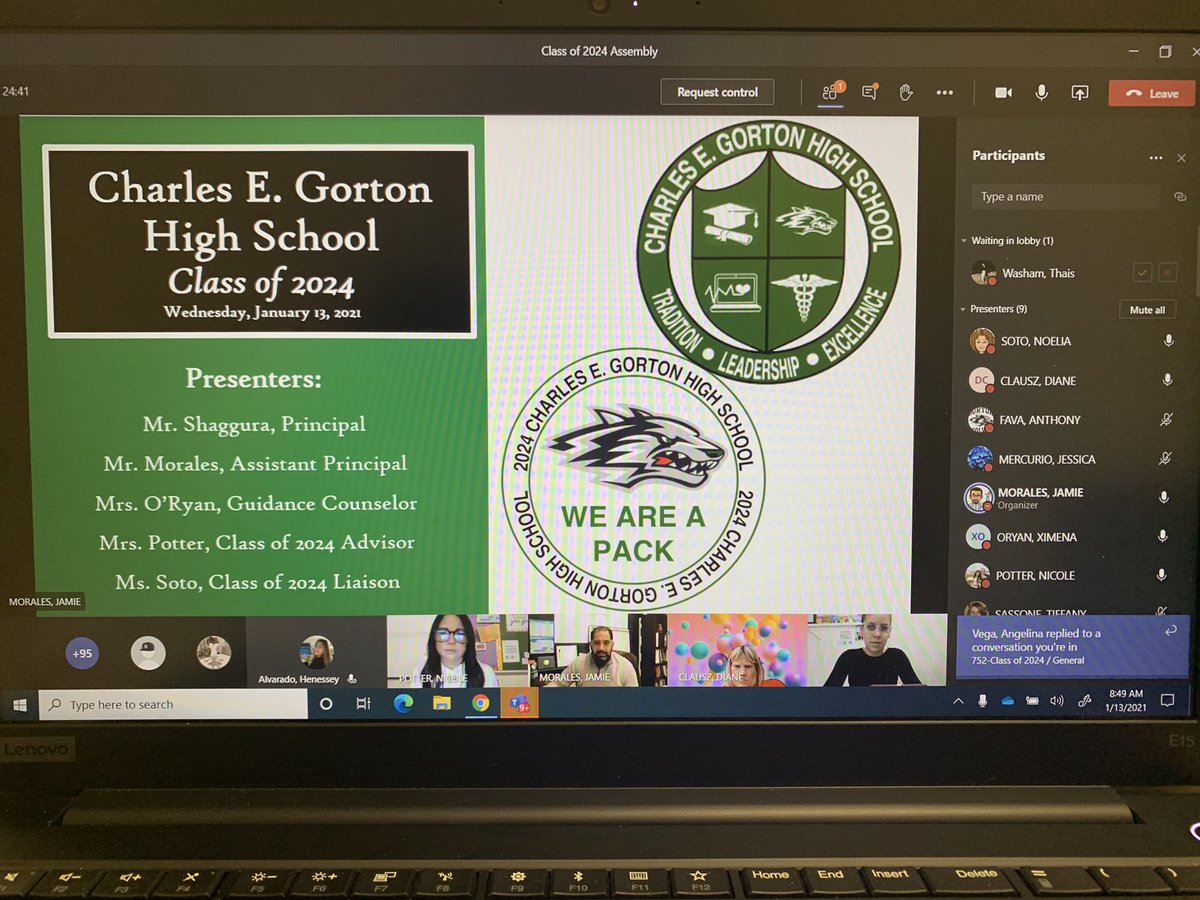Toggle your camera in the meeting toolbar
The height and width of the screenshot is (900, 1200).
pyautogui.click(x=1003, y=92)
